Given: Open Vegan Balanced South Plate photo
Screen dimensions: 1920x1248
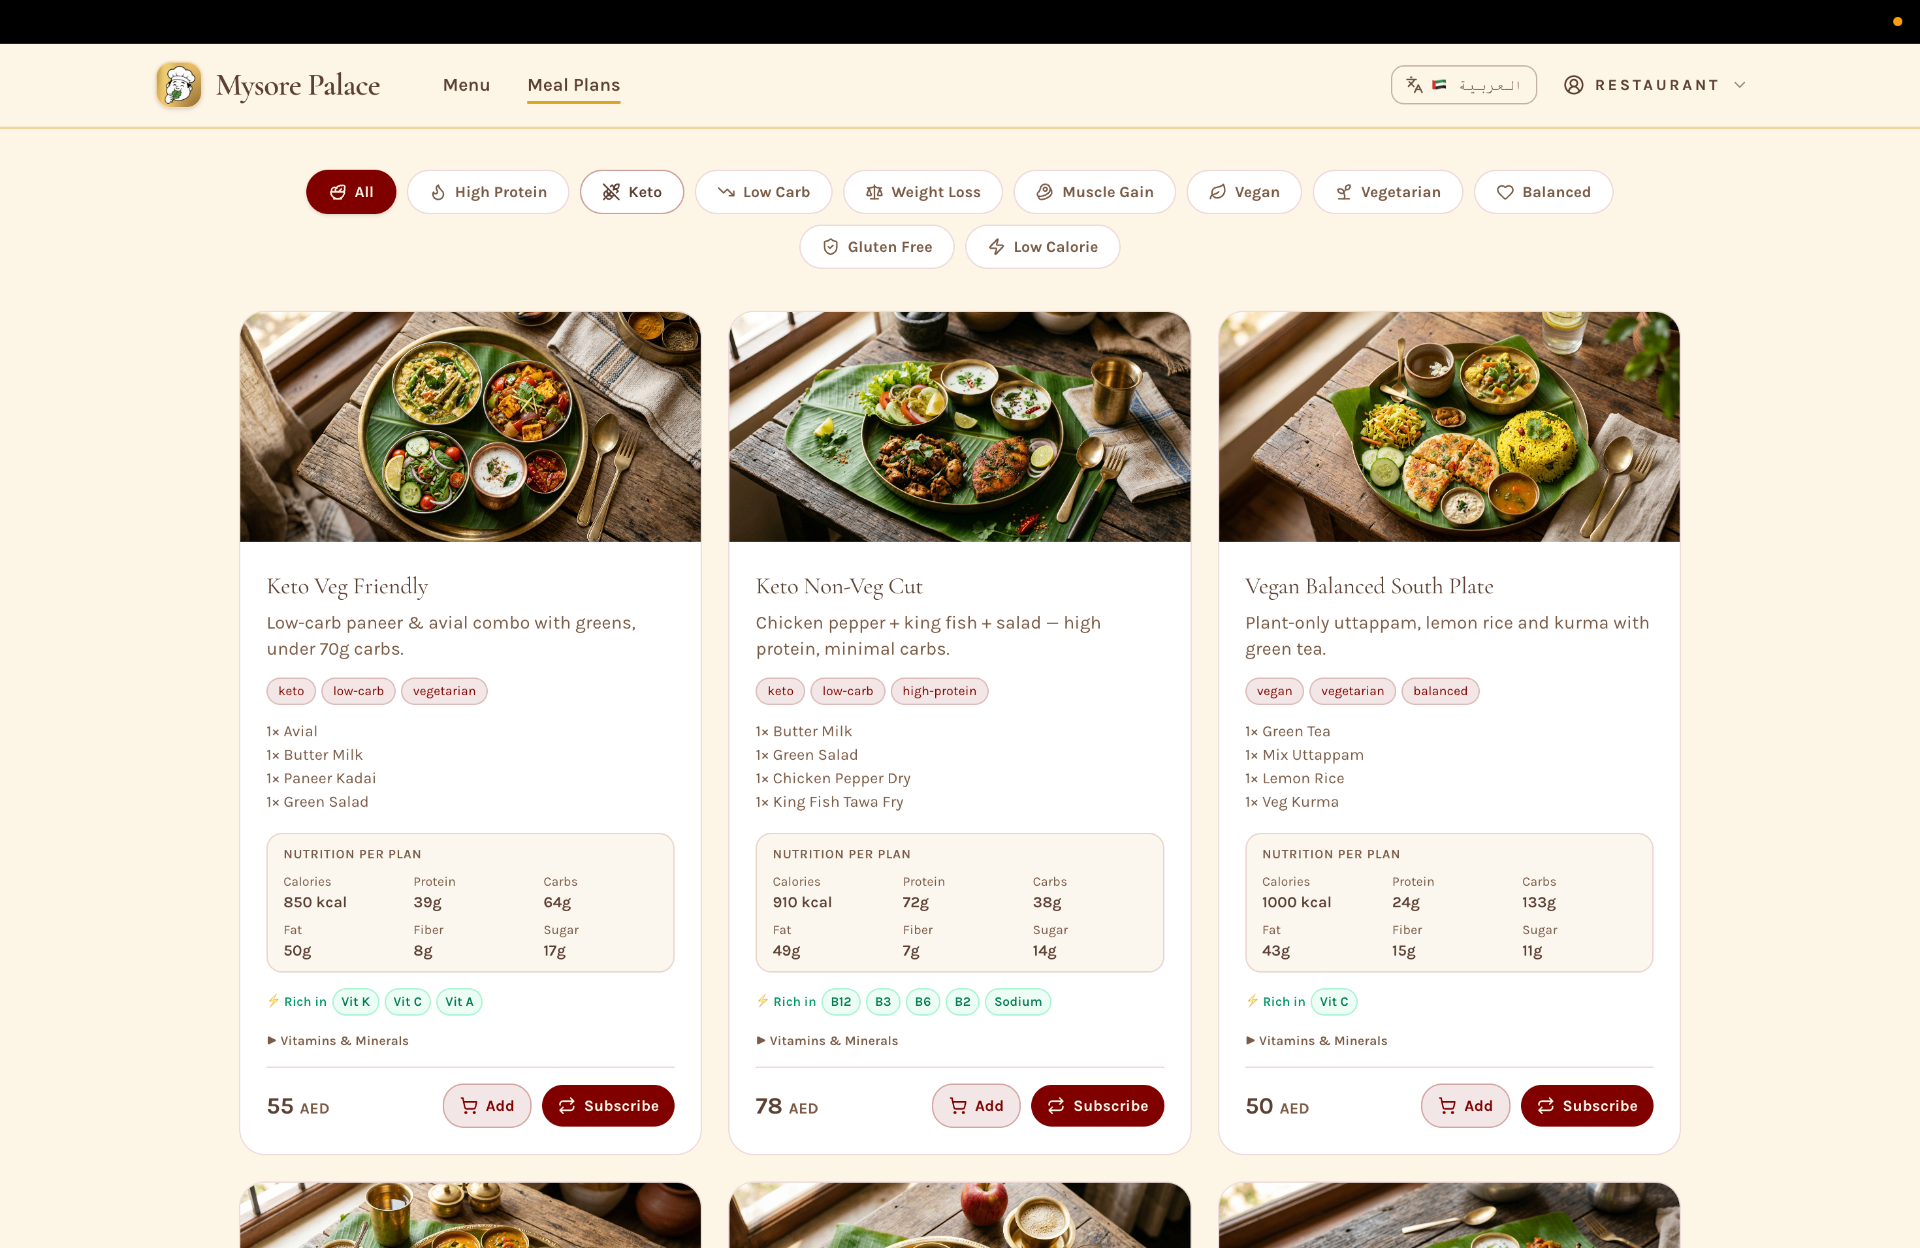Looking at the screenshot, I should tap(1449, 427).
